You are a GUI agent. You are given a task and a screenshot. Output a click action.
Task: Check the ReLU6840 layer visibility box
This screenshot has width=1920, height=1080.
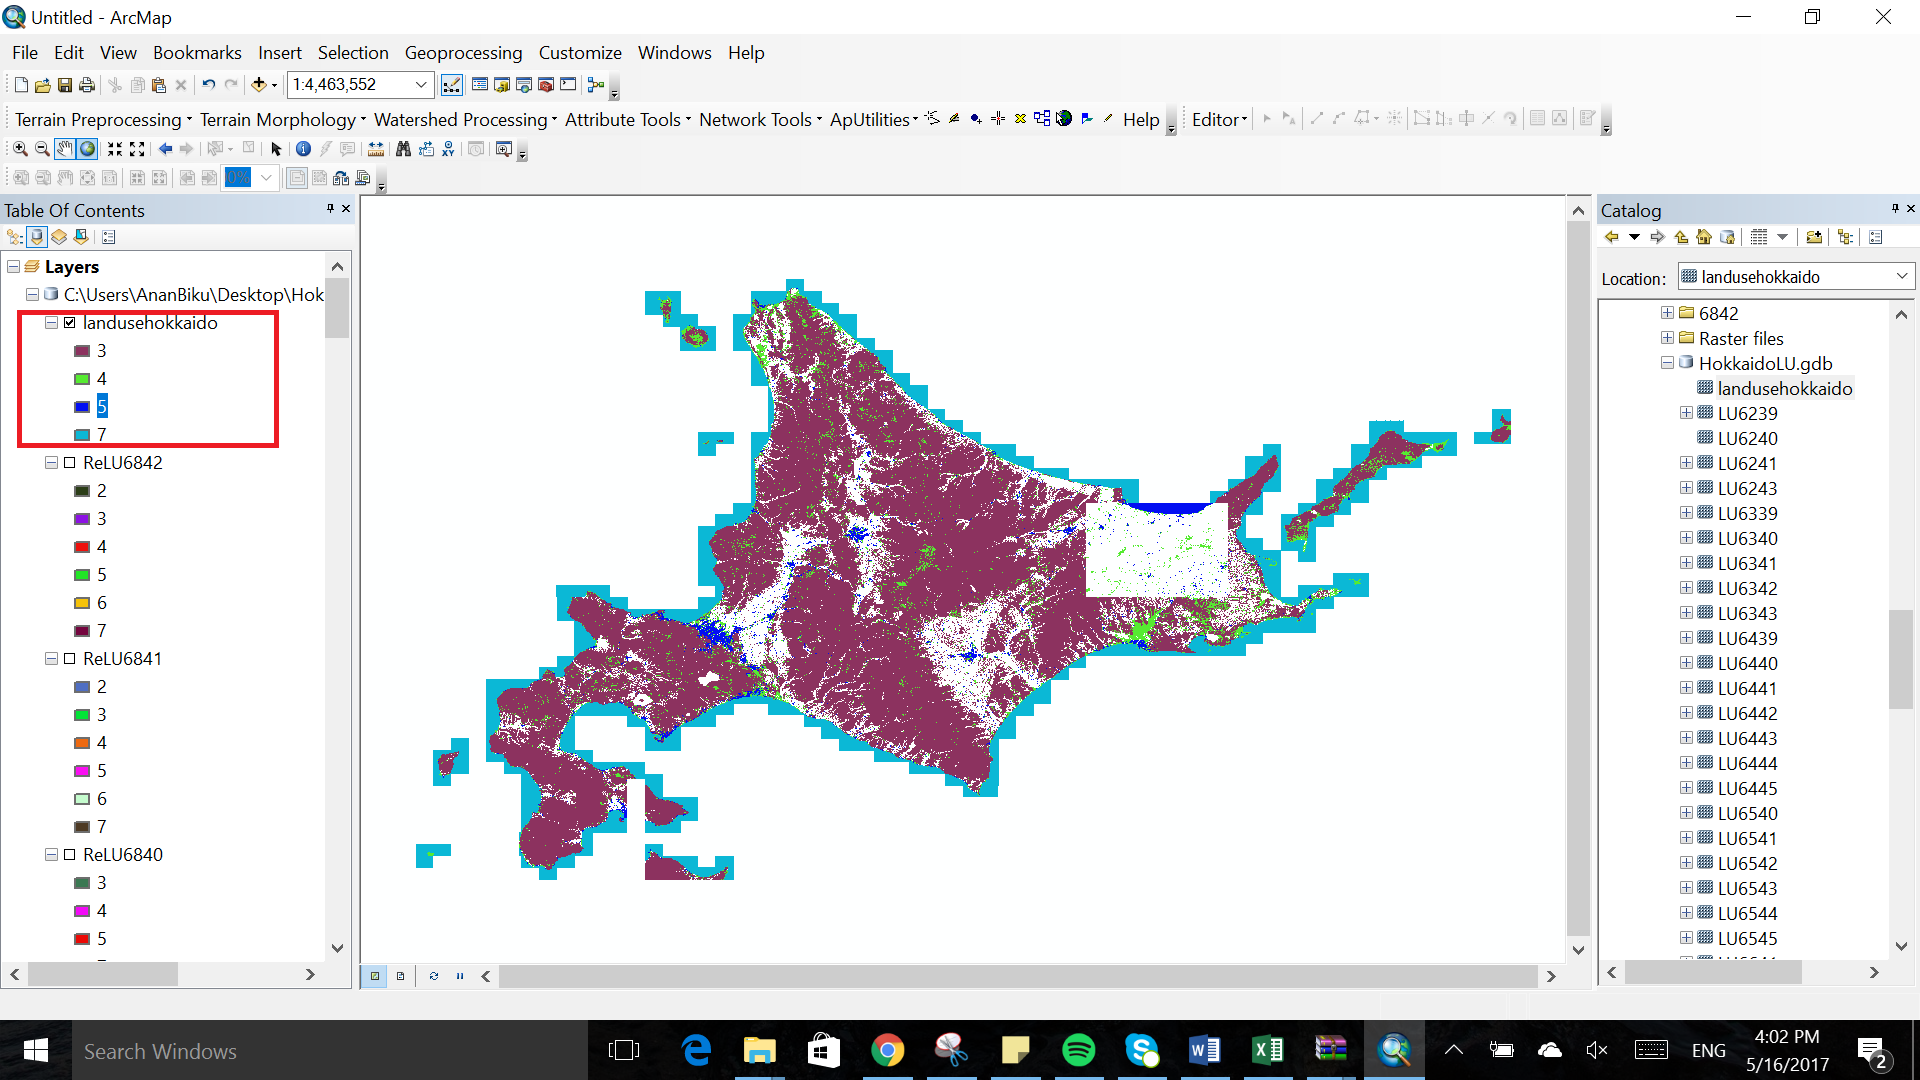coord(70,854)
